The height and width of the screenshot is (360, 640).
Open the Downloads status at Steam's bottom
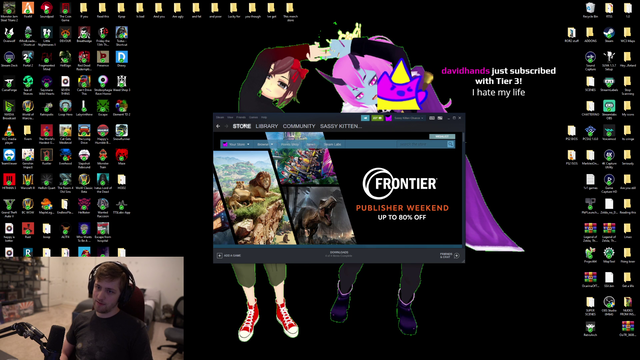coord(339,254)
